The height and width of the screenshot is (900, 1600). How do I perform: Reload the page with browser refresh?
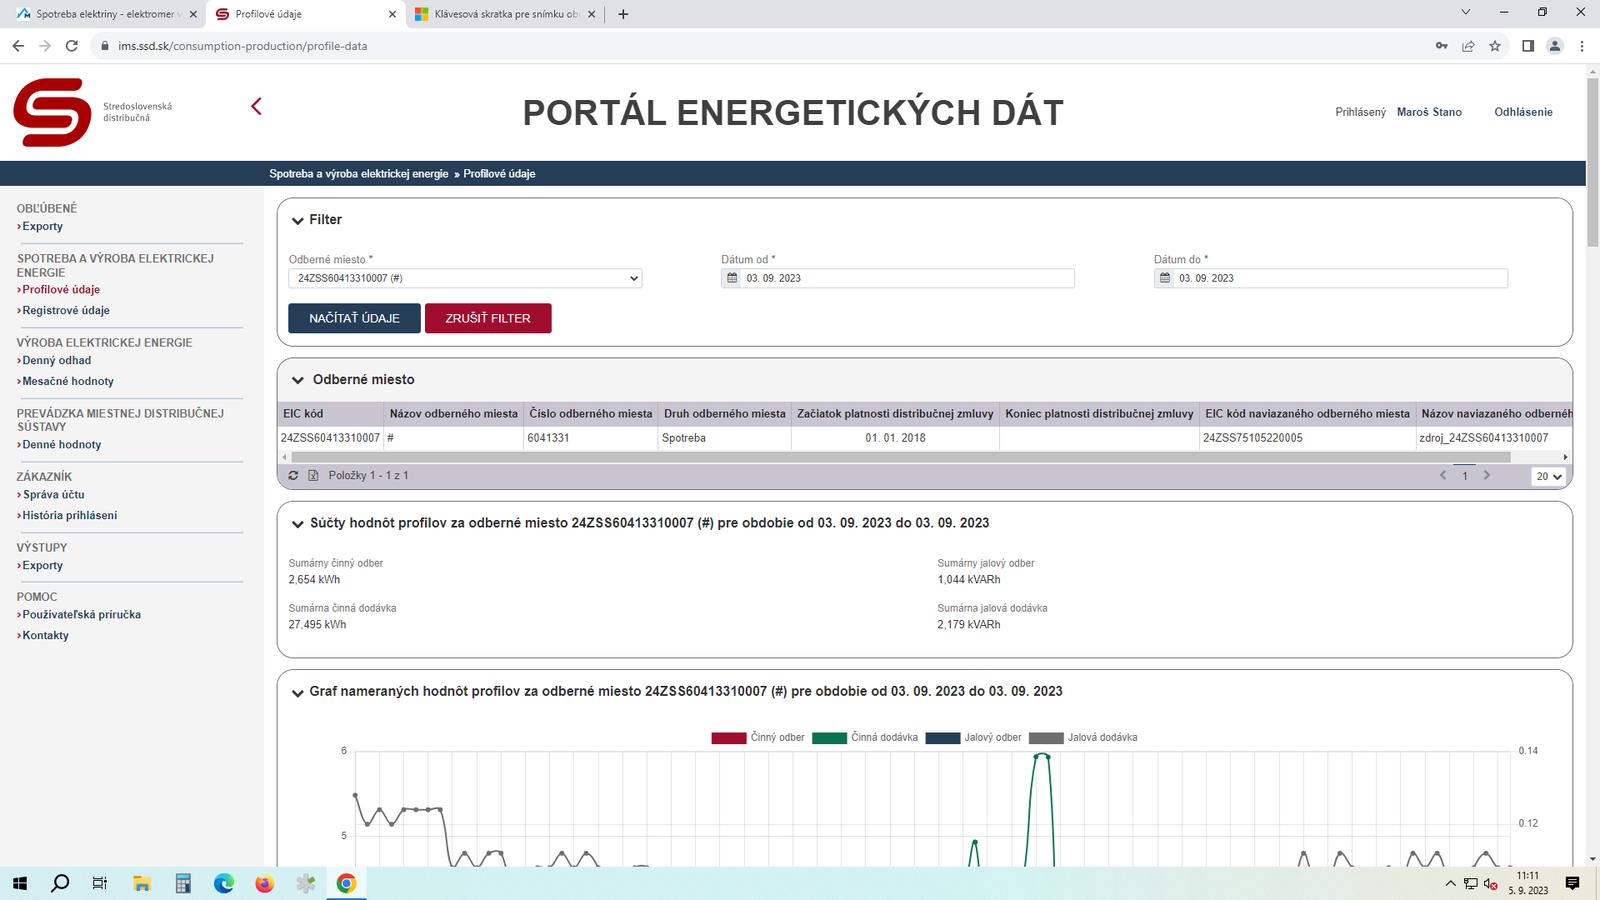click(72, 46)
